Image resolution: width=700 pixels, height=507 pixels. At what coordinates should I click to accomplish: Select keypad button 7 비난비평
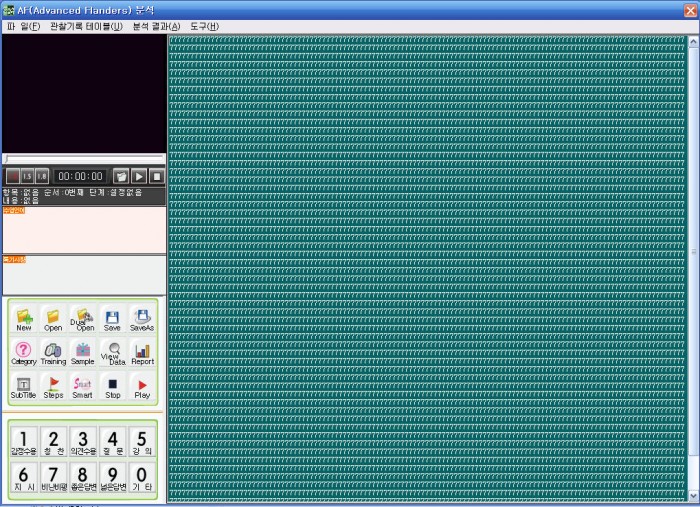[x=53, y=478]
